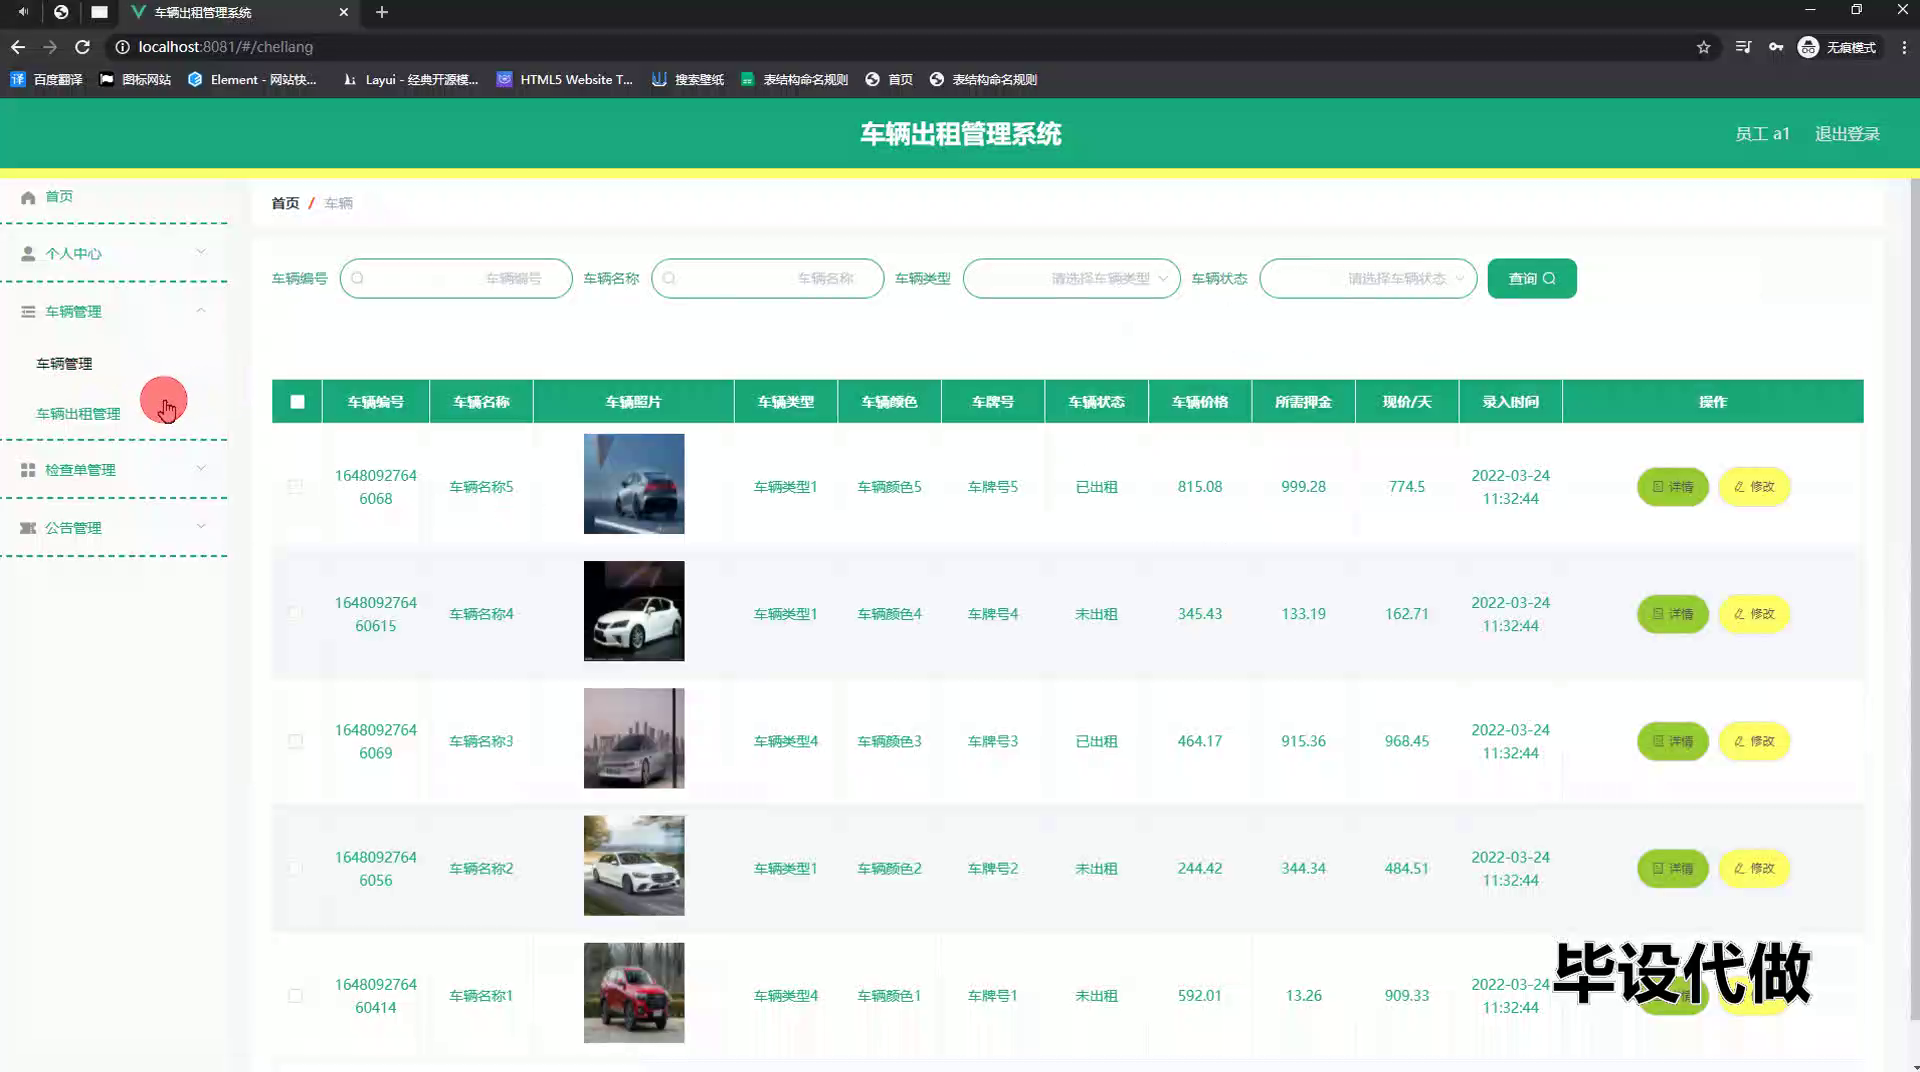
Task: Click the 员工 a1 user label
Action: (1762, 134)
